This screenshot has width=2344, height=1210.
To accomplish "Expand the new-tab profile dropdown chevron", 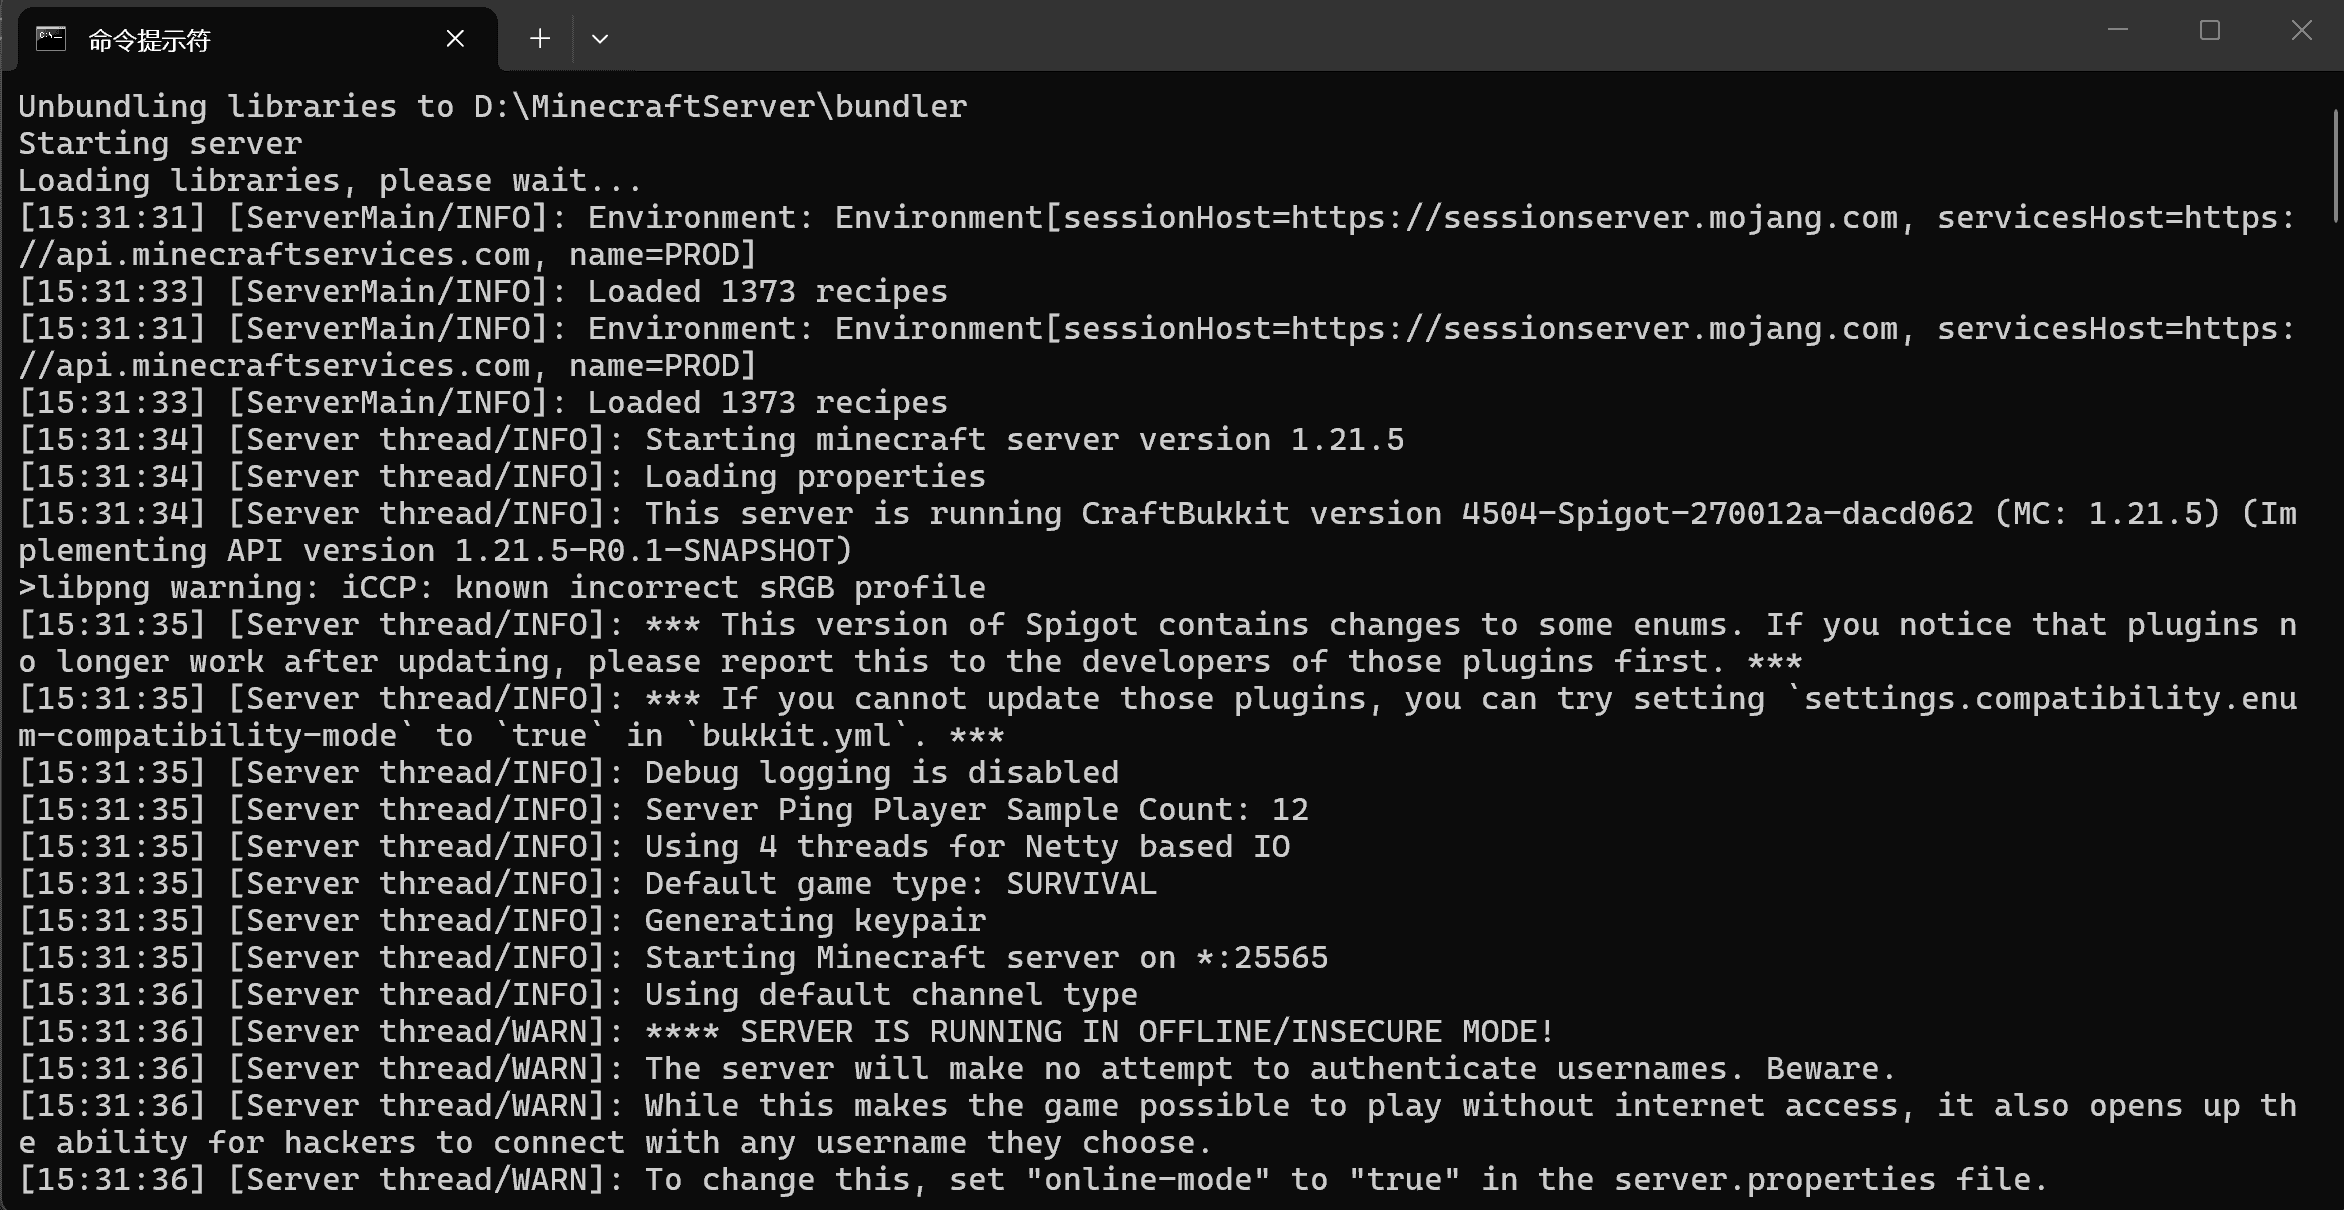I will pyautogui.click(x=600, y=39).
